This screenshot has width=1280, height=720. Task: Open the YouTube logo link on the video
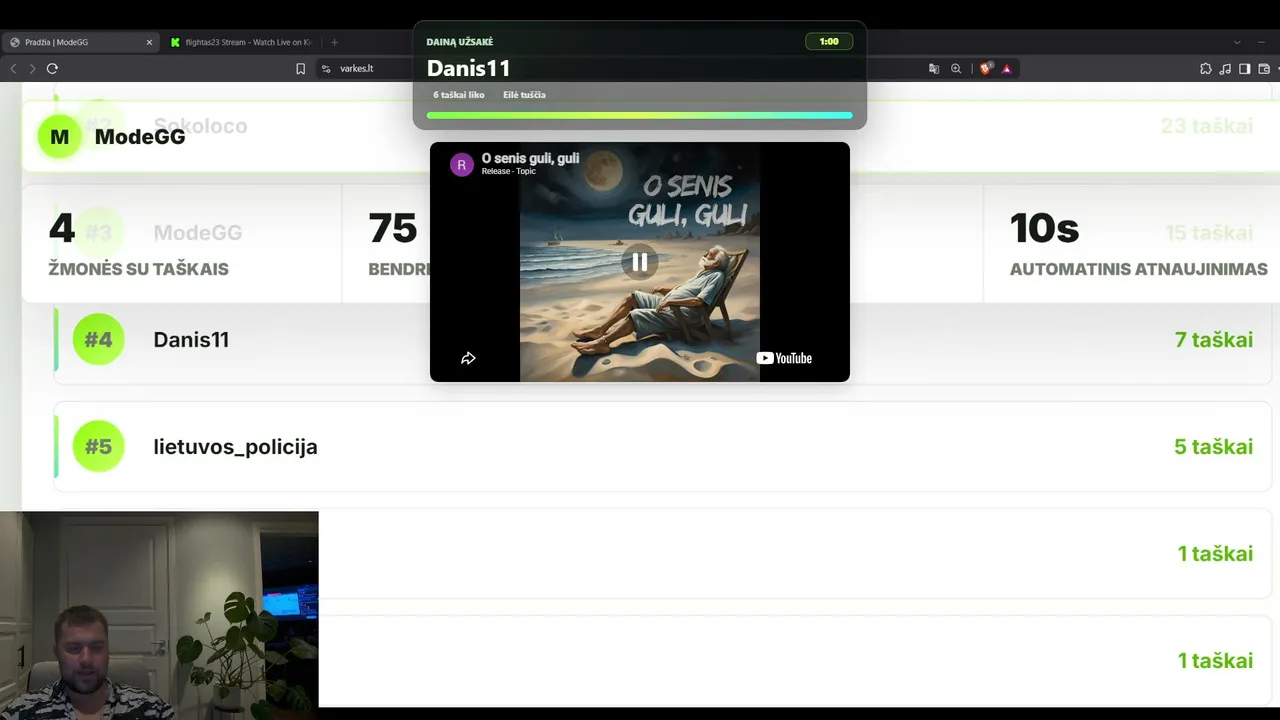[784, 358]
